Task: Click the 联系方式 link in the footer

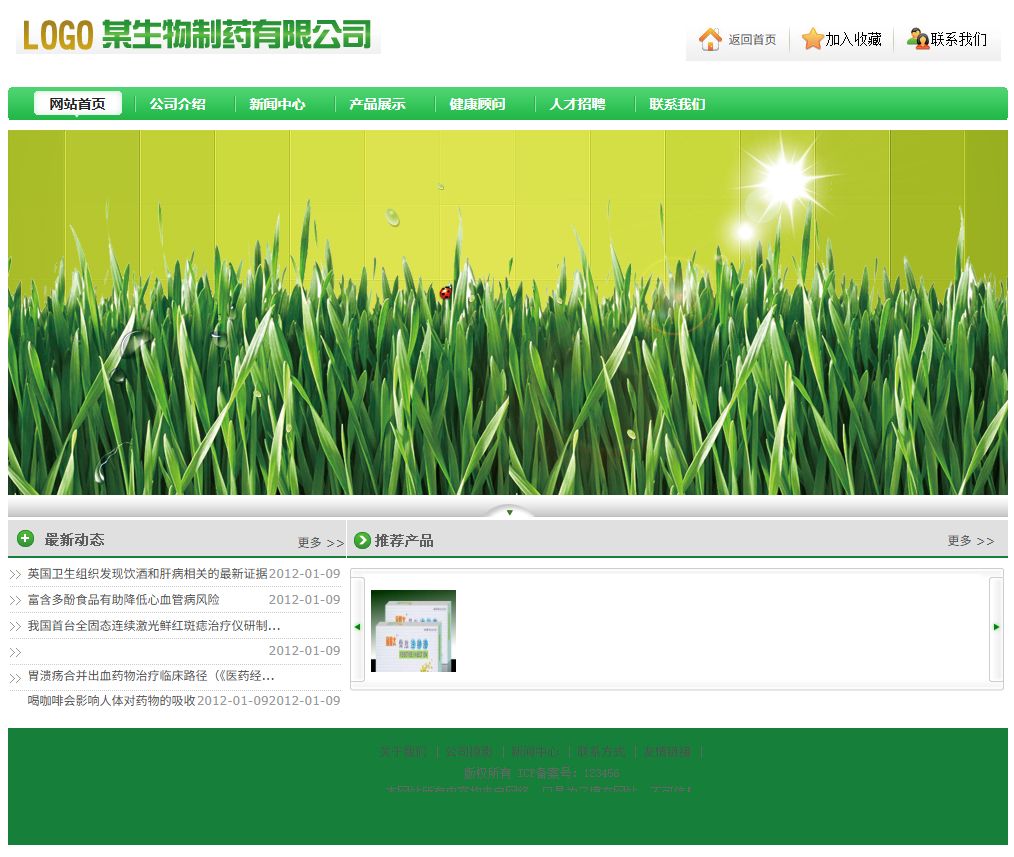Action: click(600, 752)
